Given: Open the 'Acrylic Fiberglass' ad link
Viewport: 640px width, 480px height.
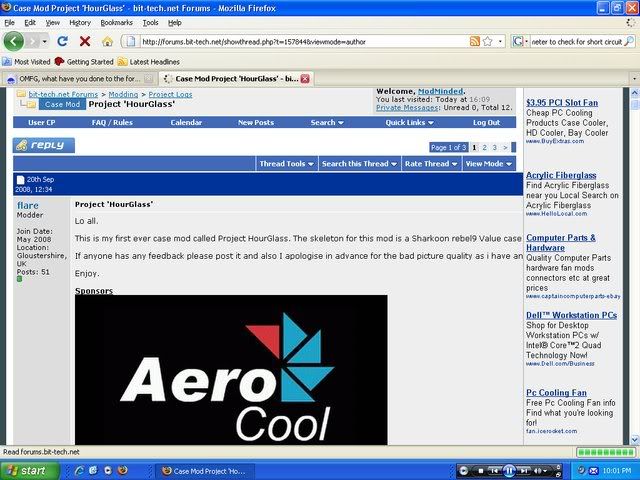Looking at the screenshot, I should [x=561, y=175].
